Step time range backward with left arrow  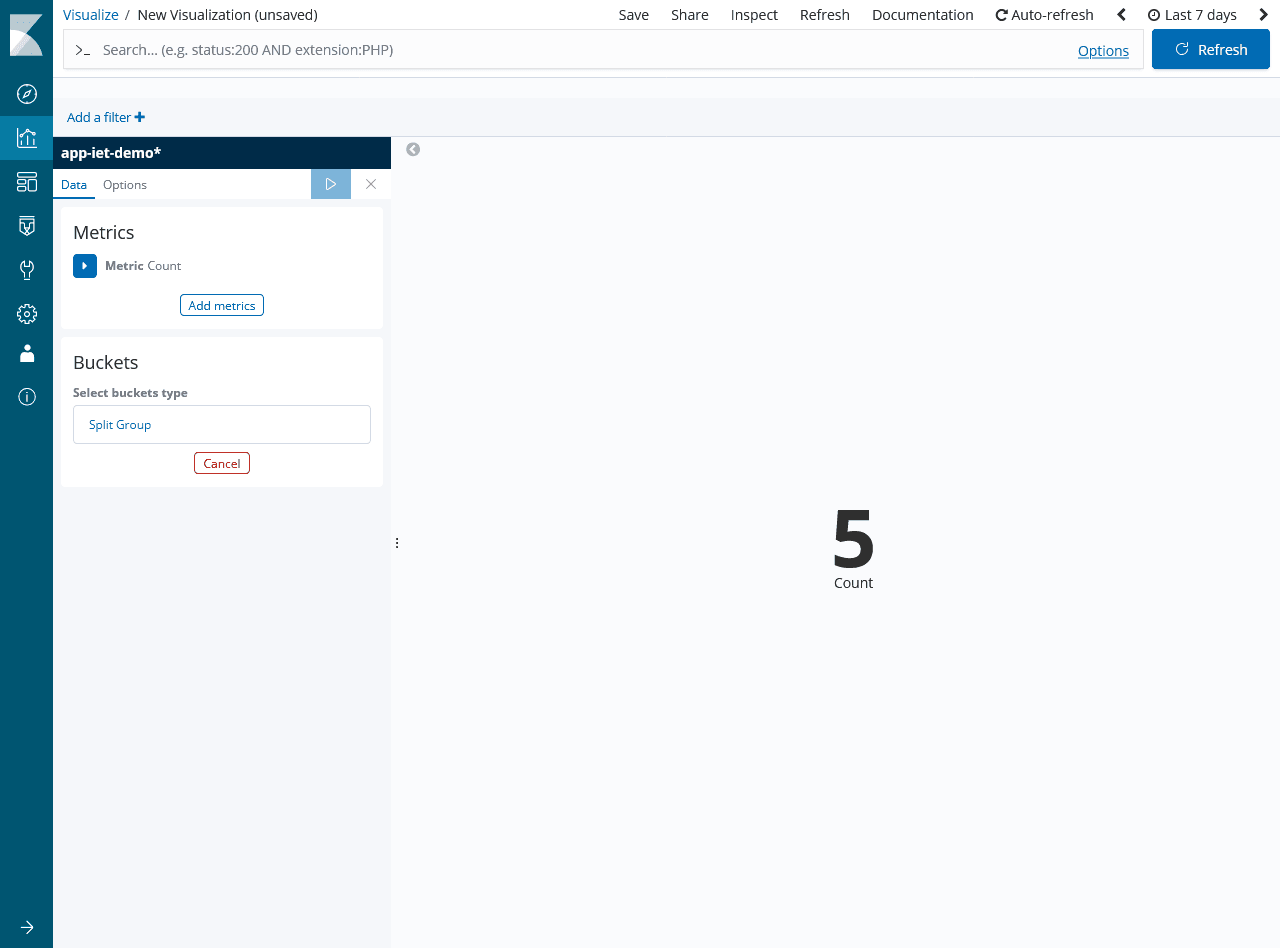point(1121,15)
